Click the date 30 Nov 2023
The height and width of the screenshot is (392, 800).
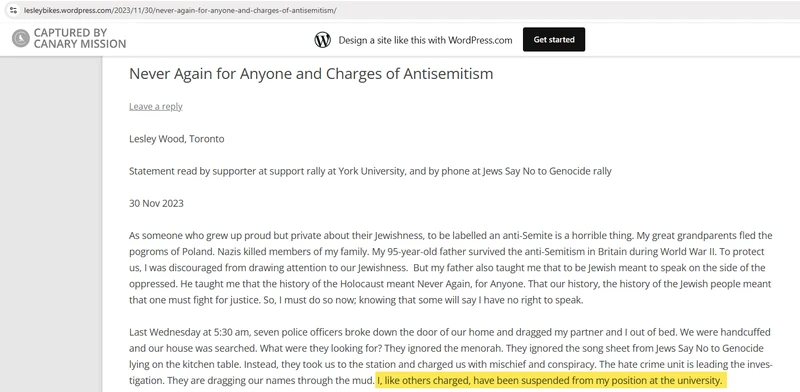point(156,204)
